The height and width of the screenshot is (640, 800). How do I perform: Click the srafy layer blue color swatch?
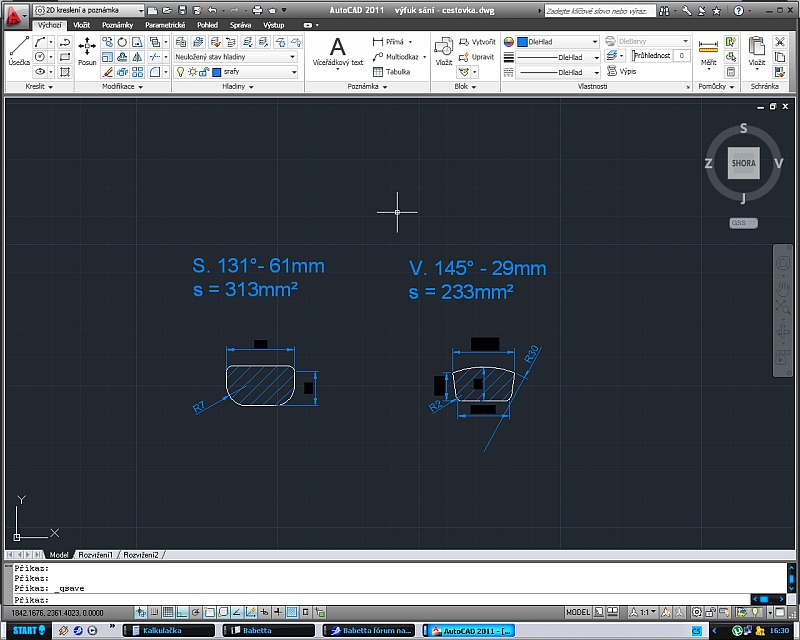point(216,72)
